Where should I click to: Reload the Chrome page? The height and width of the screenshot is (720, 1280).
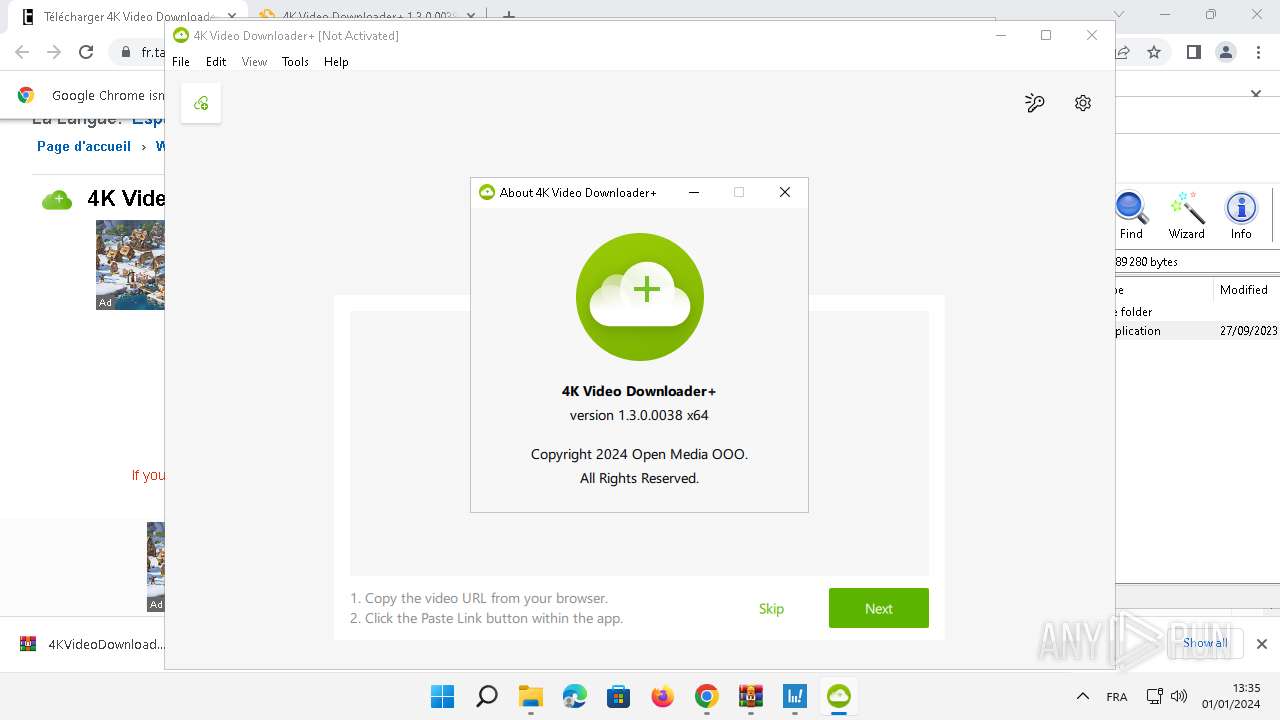[86, 52]
